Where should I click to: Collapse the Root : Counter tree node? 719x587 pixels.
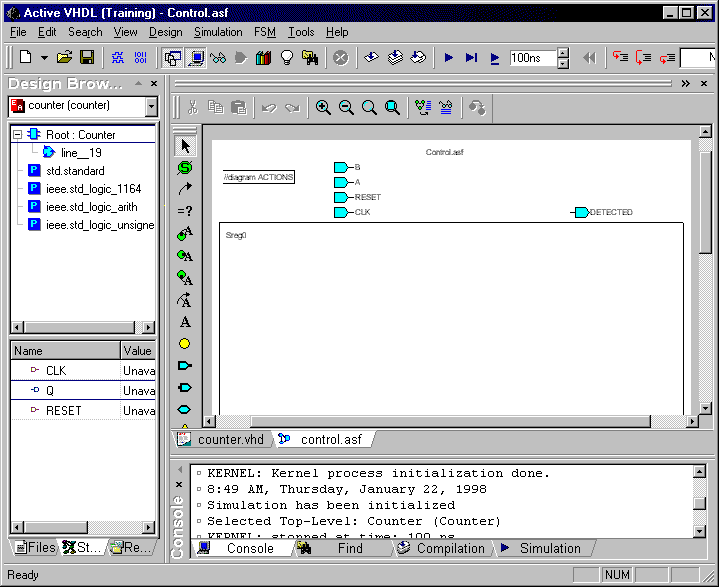[x=18, y=134]
